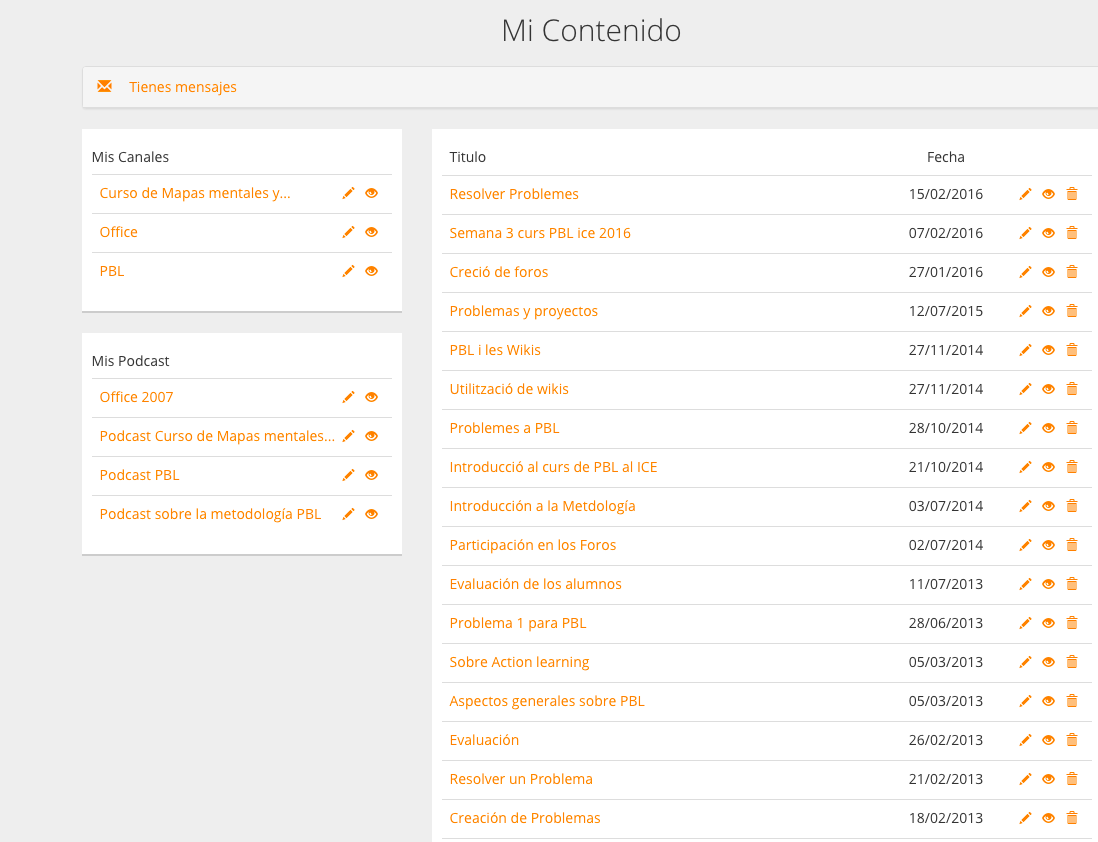The height and width of the screenshot is (842, 1098).
Task: View Podcast sobre la metodología PBL
Action: [372, 515]
